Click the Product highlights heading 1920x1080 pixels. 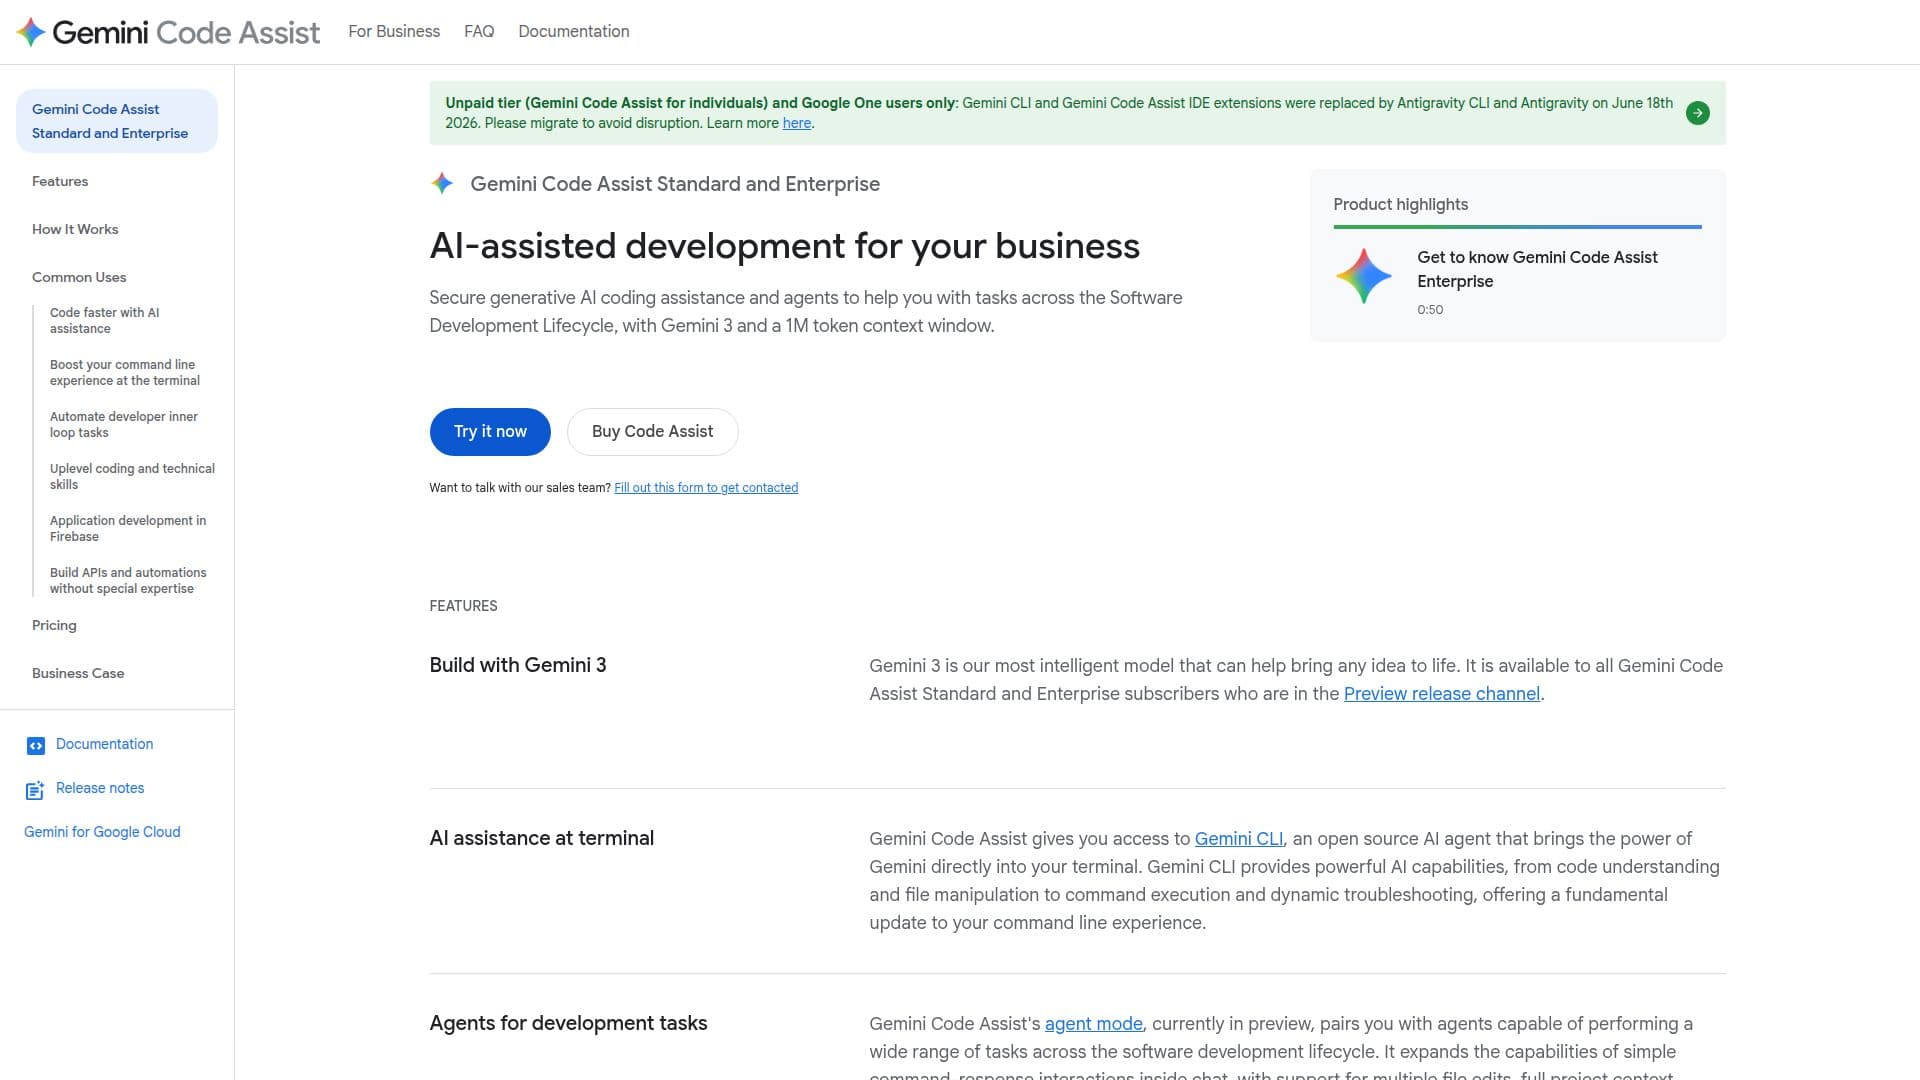coord(1400,204)
